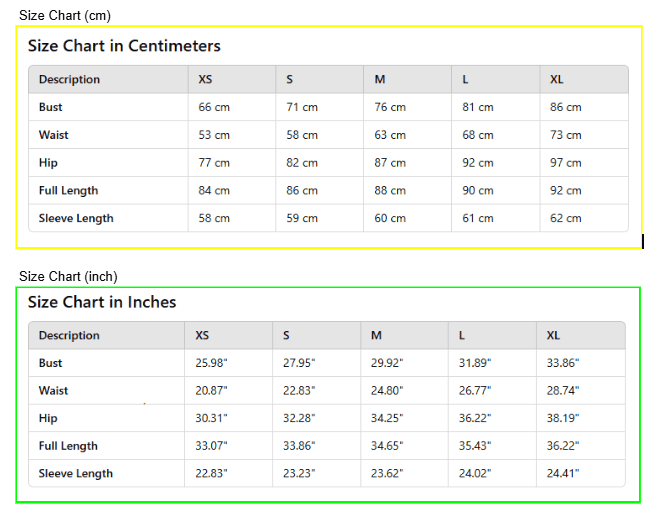Click the M column header in centimeters chart
The image size is (658, 511).
pyautogui.click(x=380, y=79)
